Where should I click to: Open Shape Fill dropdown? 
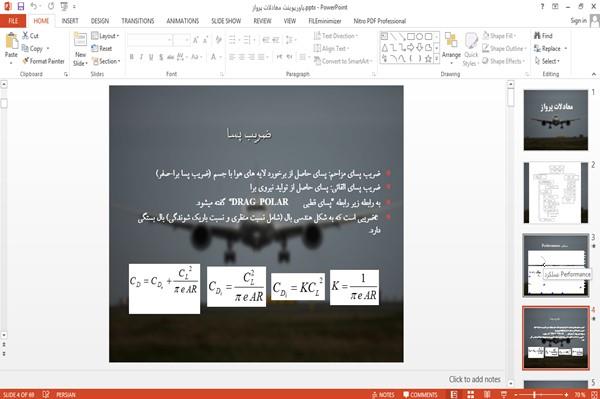(499, 36)
